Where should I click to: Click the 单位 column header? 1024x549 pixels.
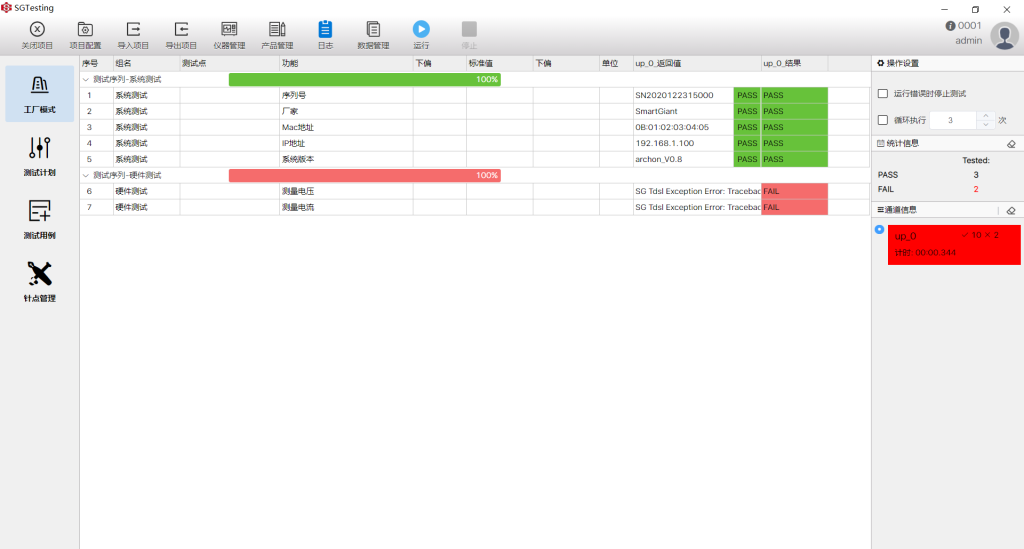[x=616, y=63]
